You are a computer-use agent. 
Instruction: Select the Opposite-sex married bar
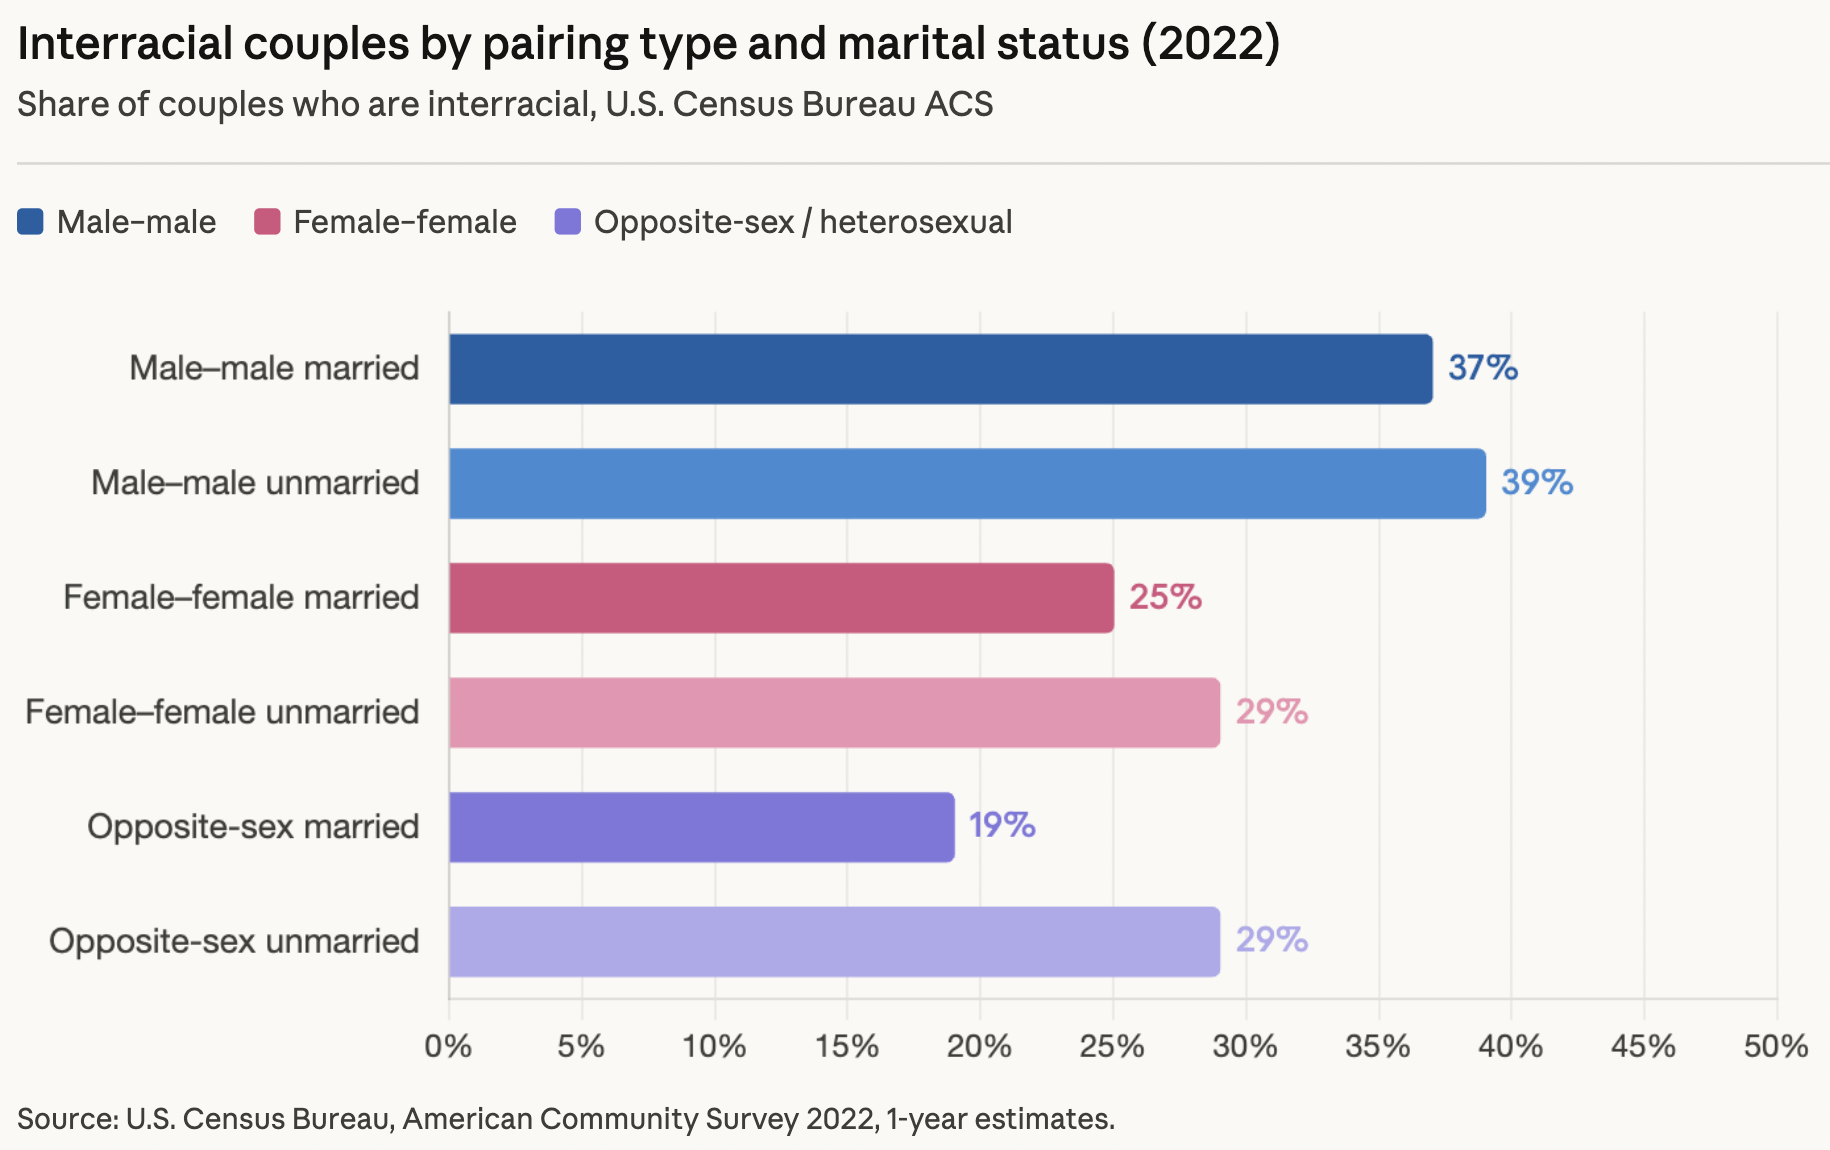click(x=701, y=827)
